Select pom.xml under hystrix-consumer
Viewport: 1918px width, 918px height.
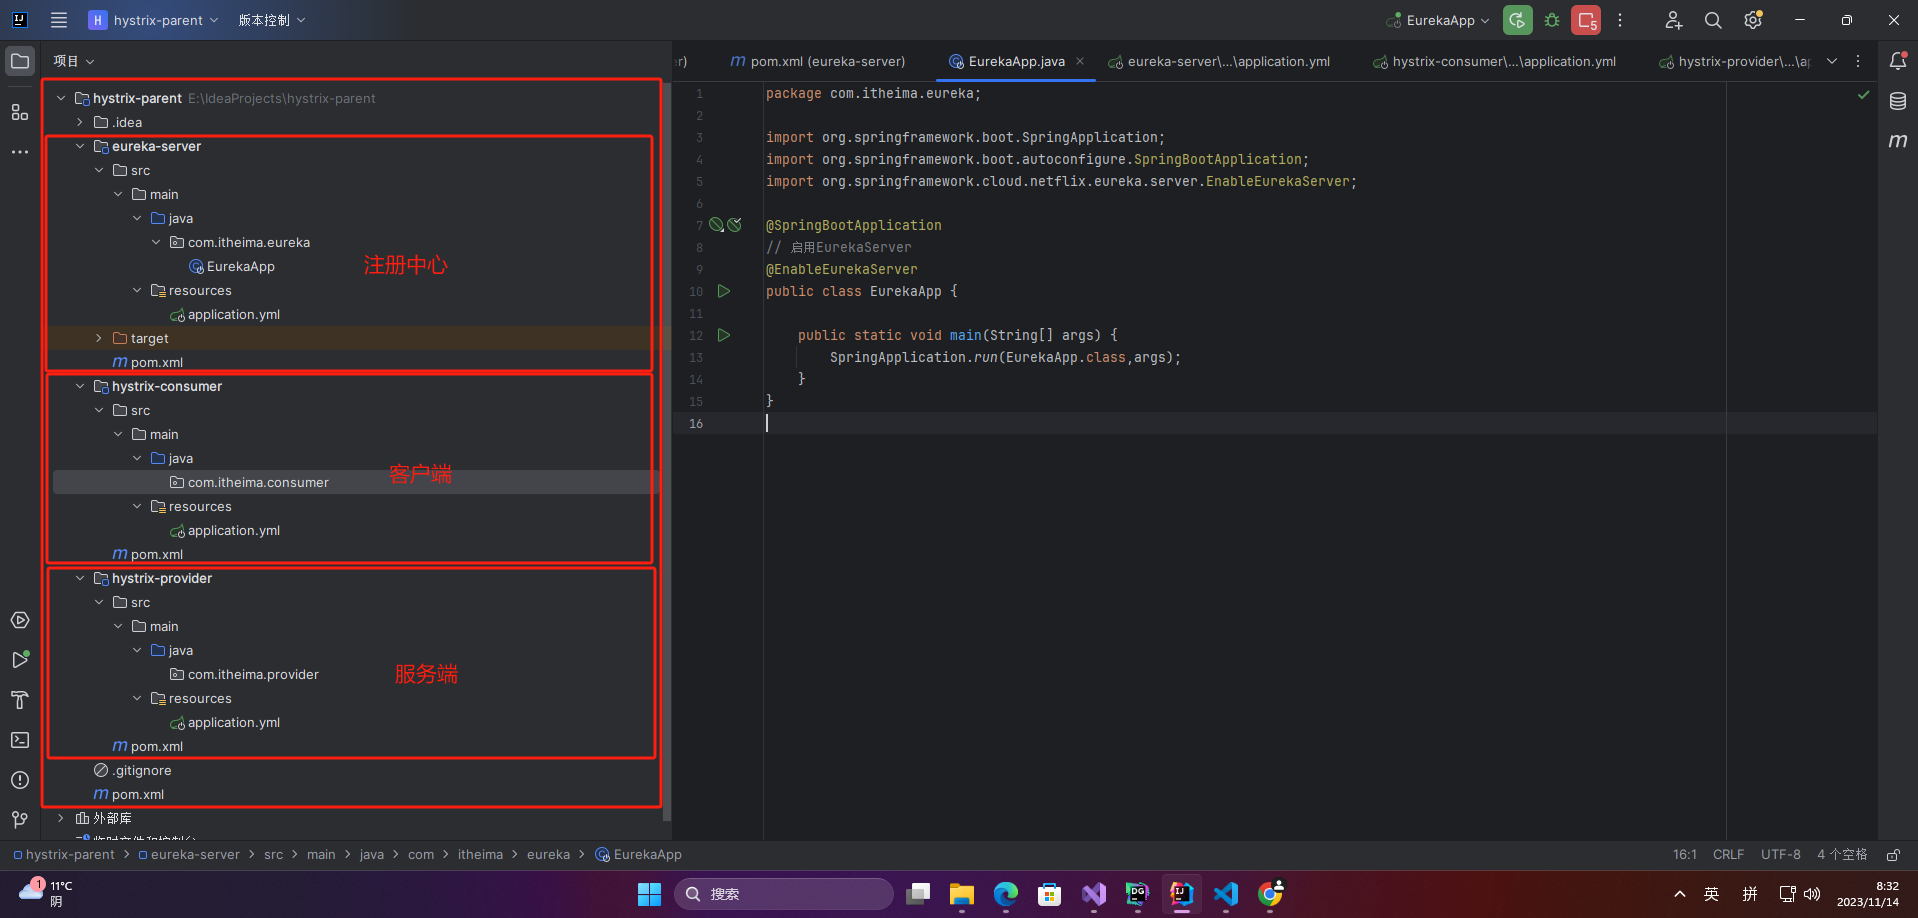click(148, 554)
